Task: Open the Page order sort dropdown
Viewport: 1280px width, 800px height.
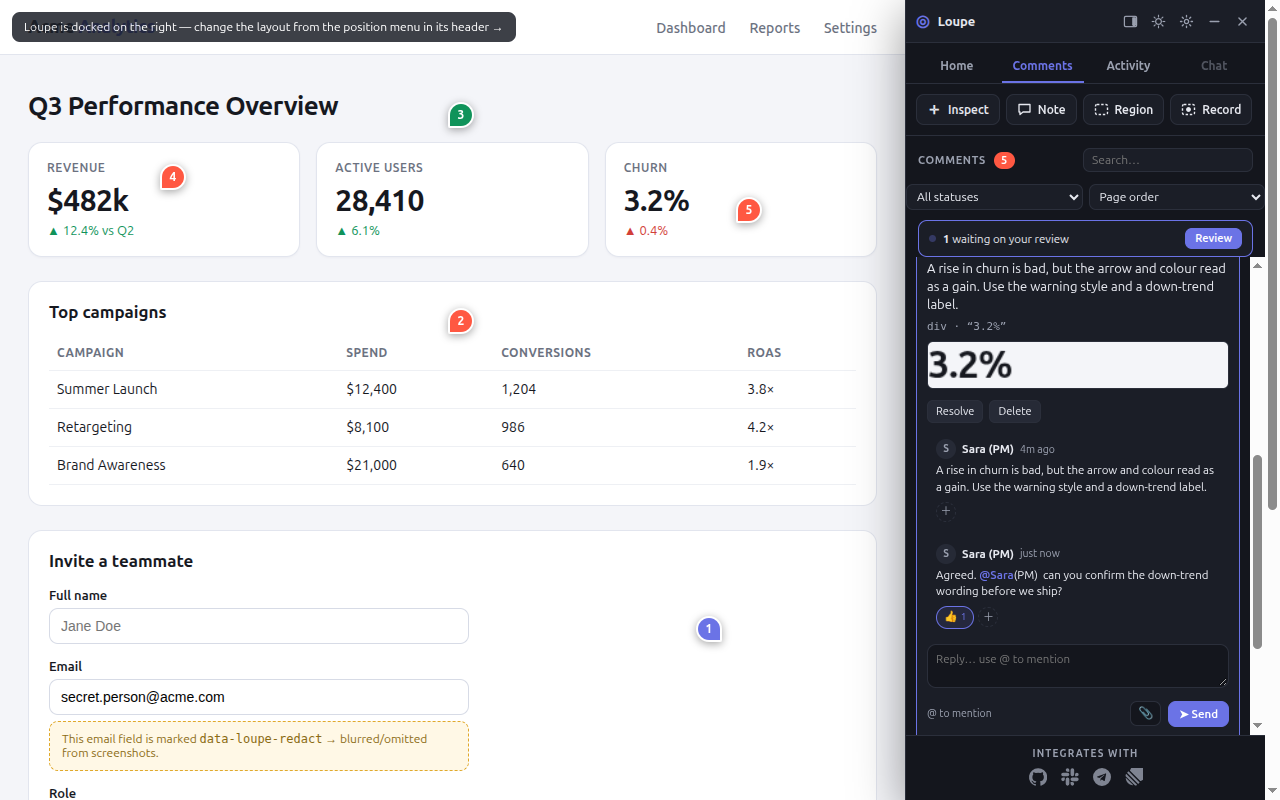Action: click(x=1177, y=197)
